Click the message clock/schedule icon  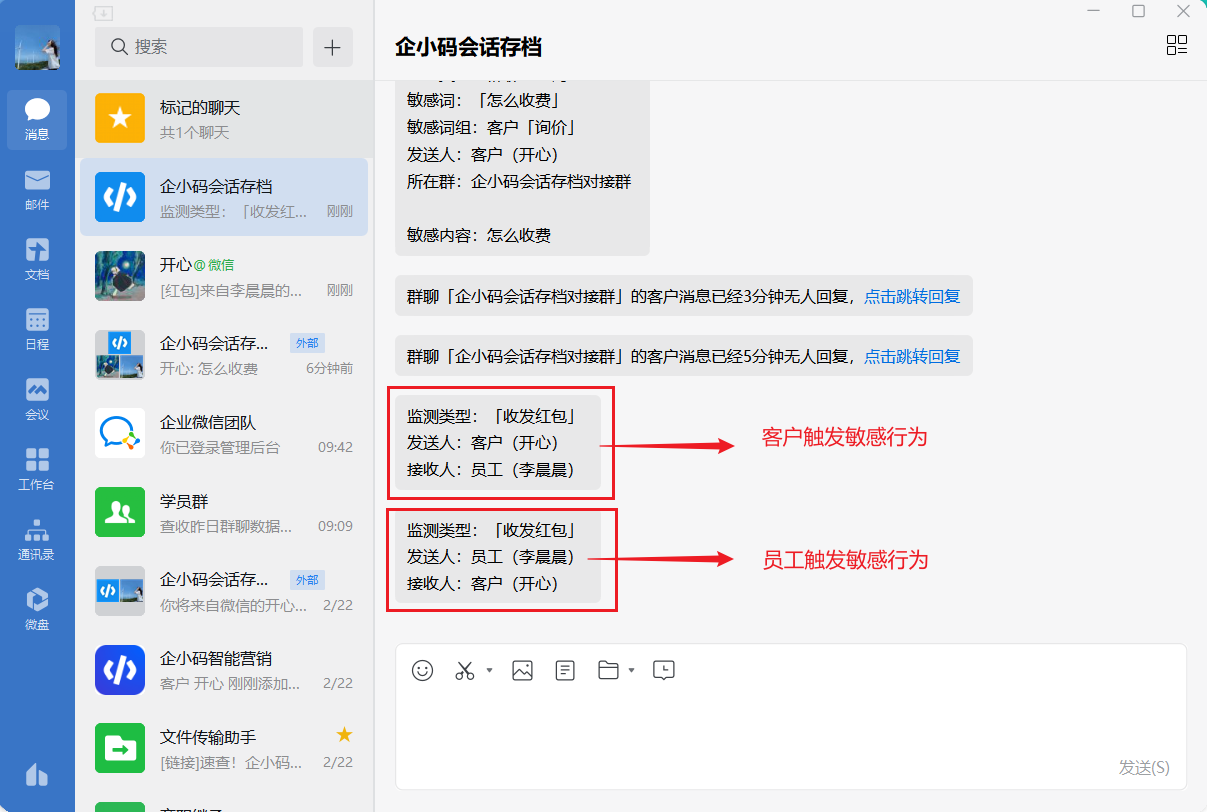[664, 670]
